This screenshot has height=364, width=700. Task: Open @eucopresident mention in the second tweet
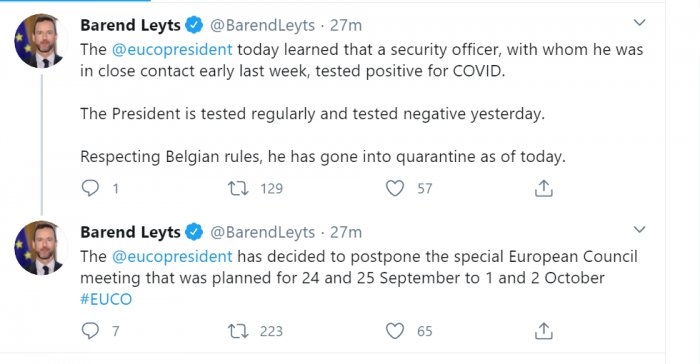[172, 256]
